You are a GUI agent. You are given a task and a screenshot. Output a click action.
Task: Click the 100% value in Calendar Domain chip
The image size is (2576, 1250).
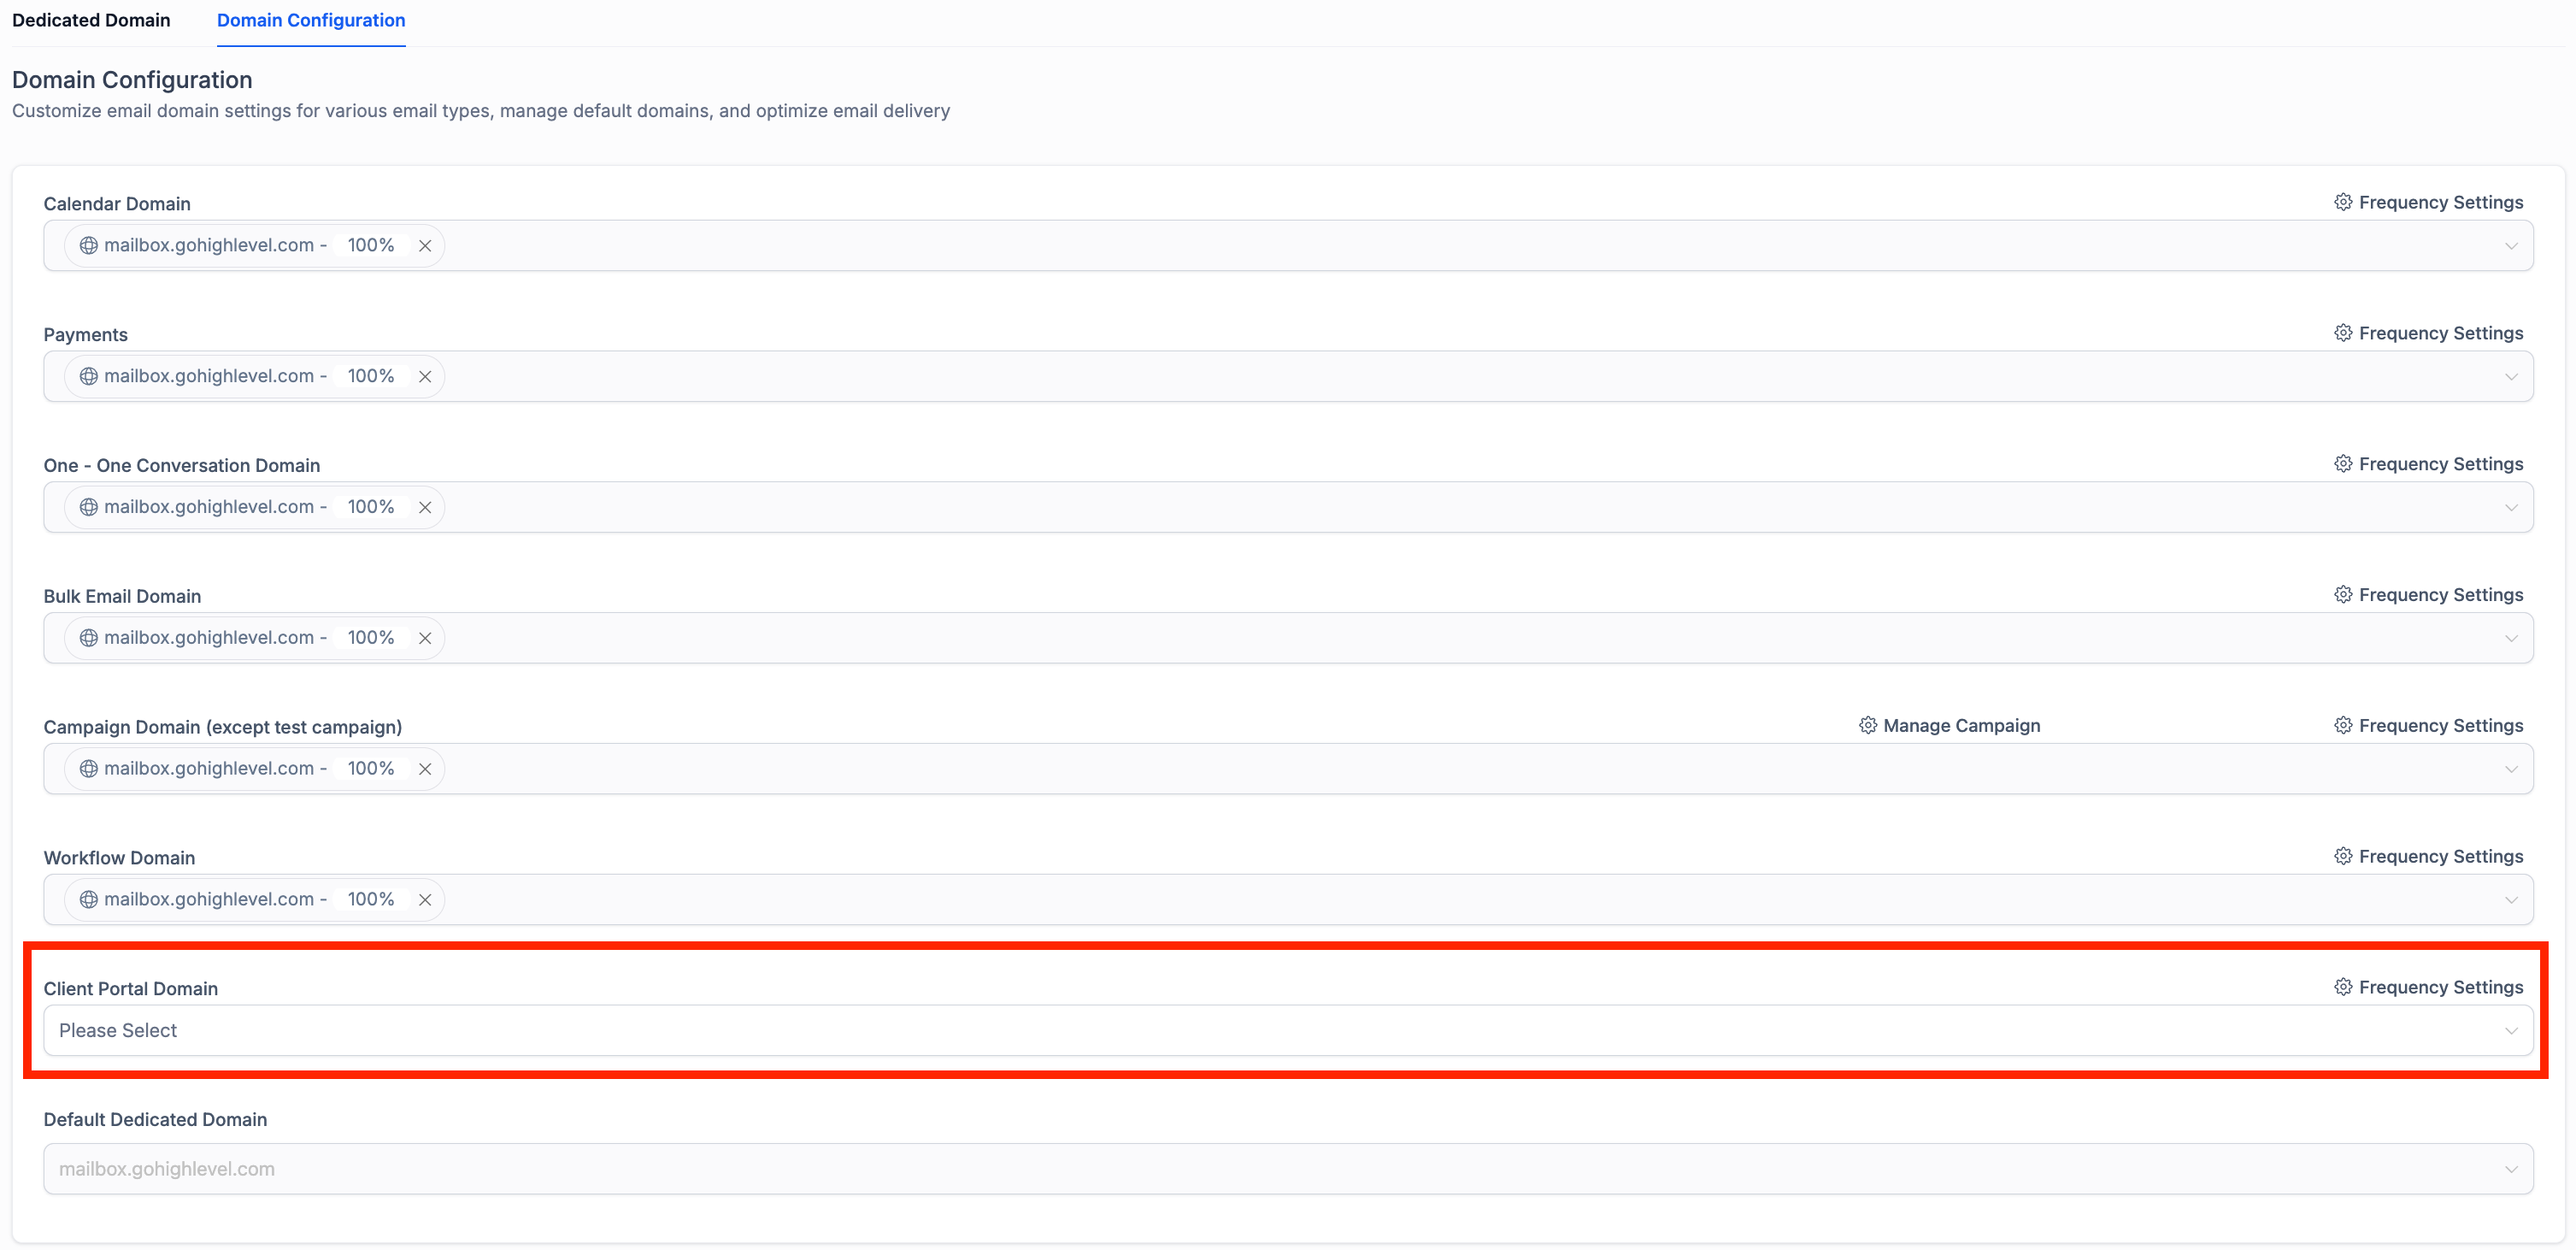pos(371,245)
